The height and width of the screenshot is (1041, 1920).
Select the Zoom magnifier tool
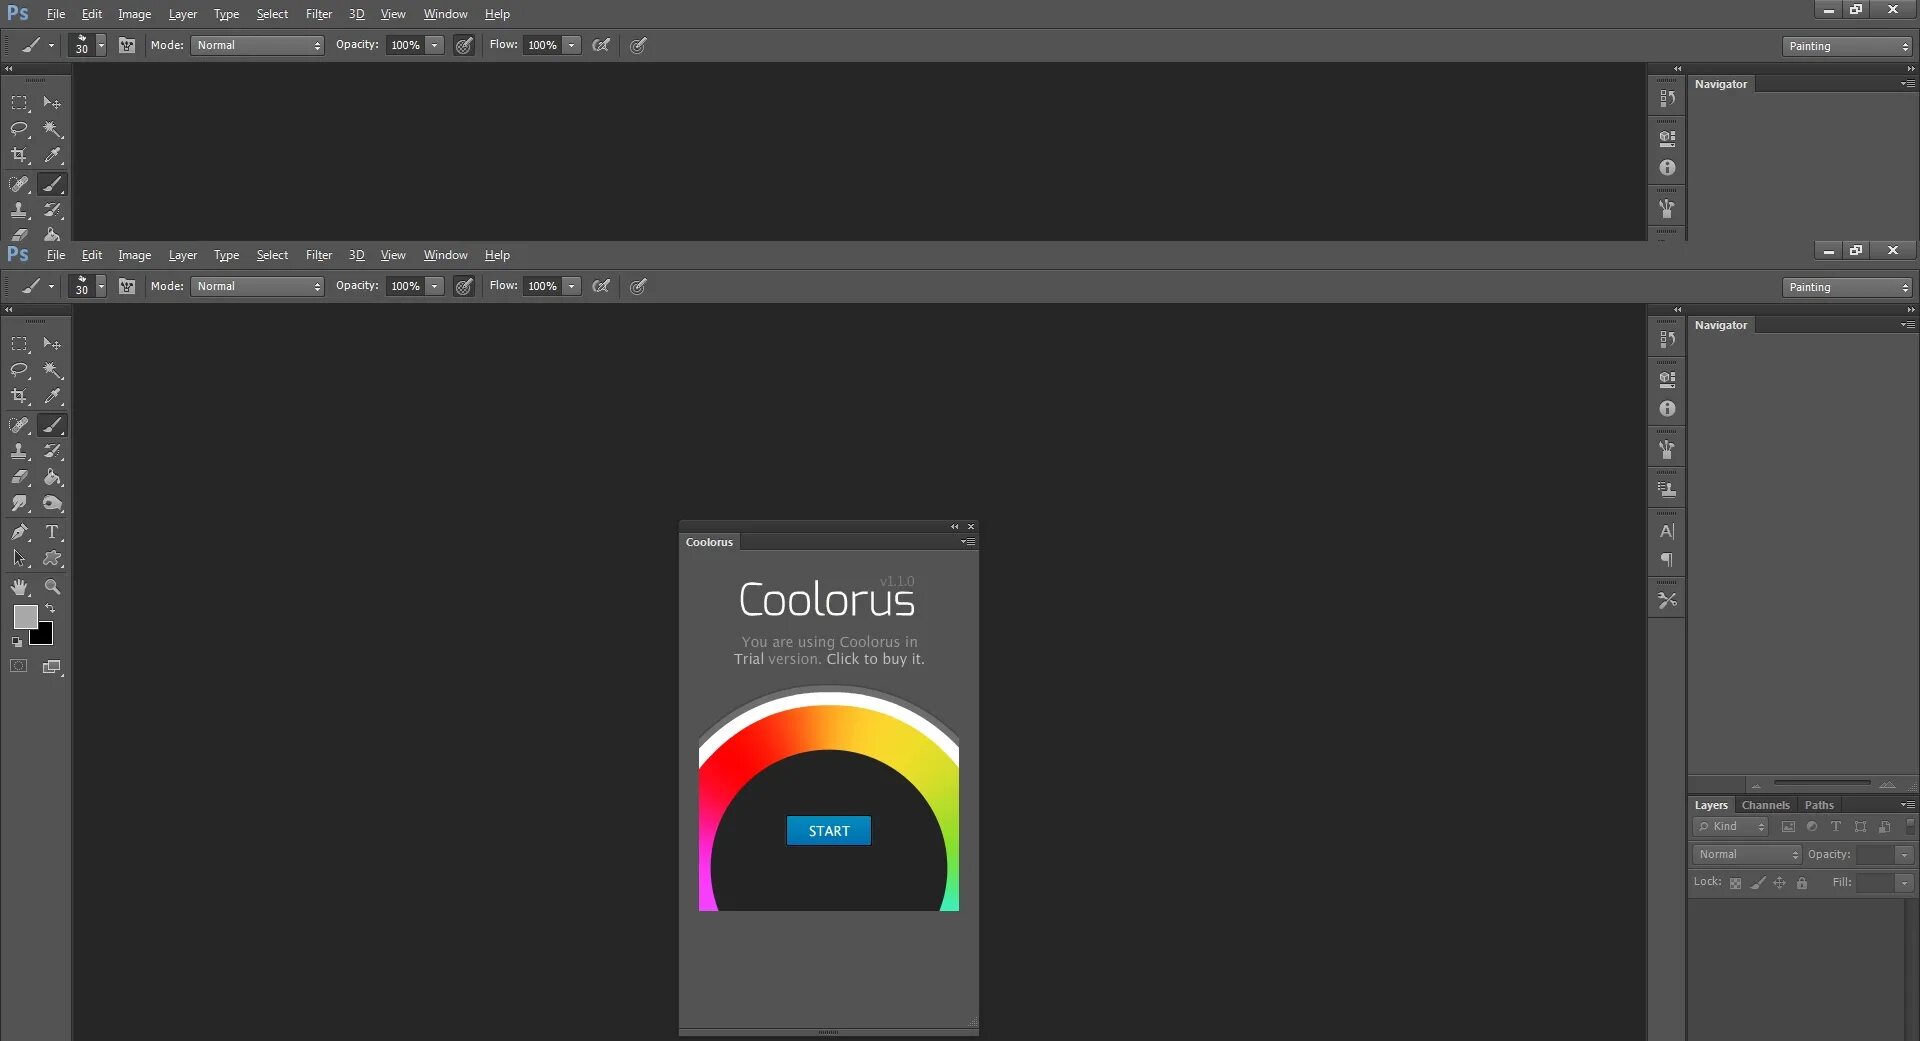point(52,587)
